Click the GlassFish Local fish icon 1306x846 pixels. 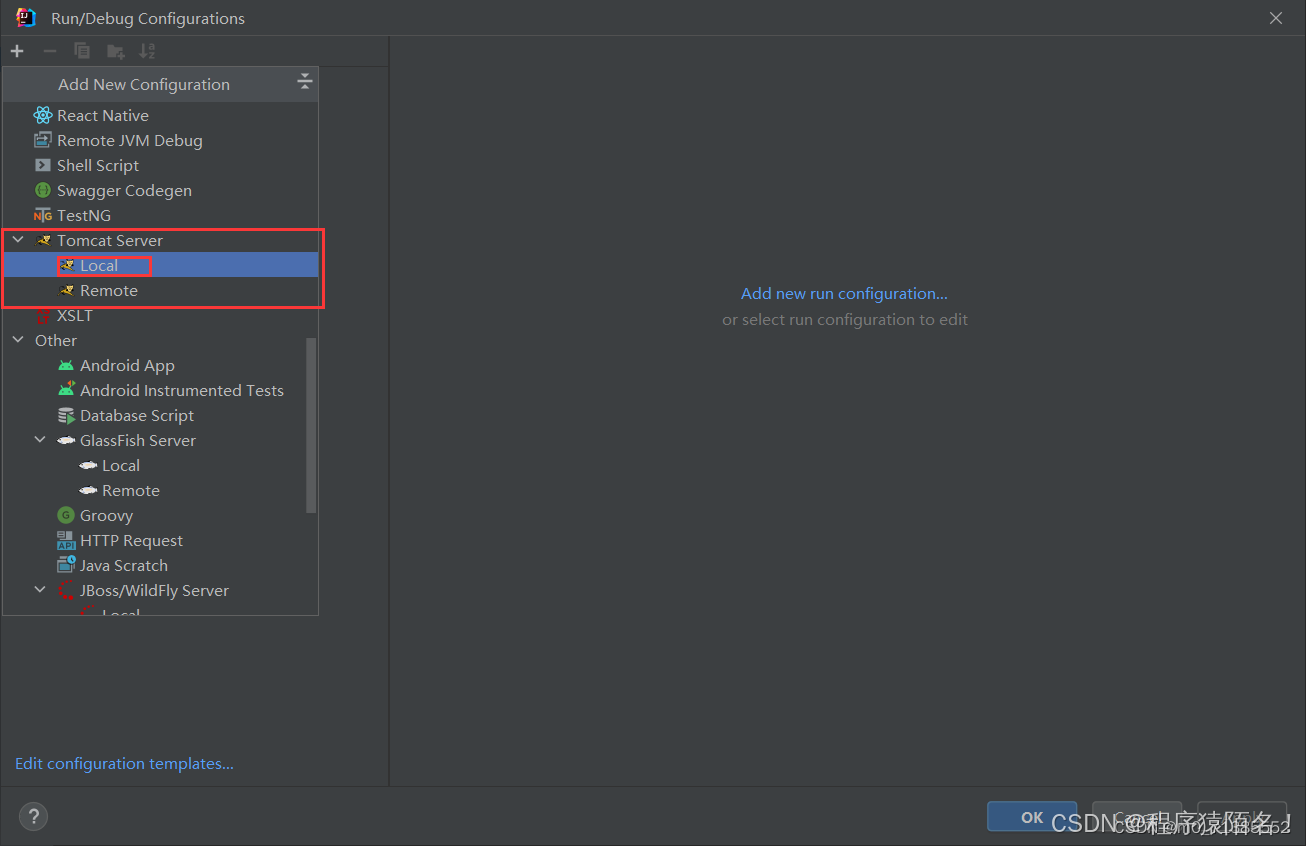tap(88, 465)
